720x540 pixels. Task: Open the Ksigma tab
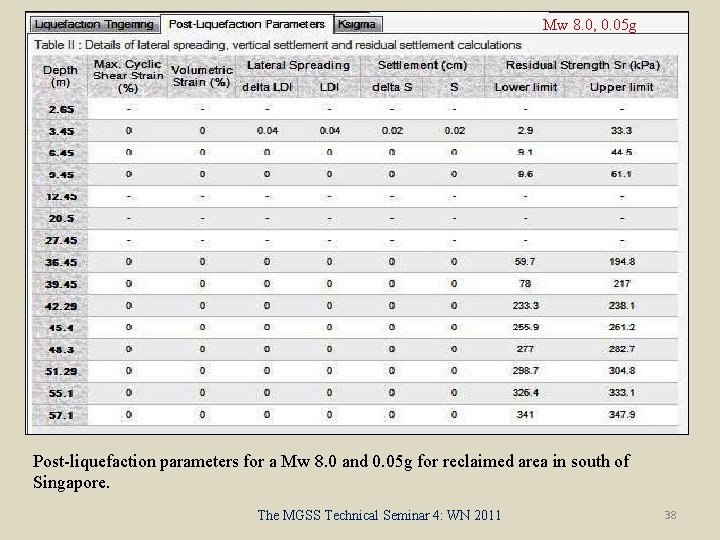(357, 24)
